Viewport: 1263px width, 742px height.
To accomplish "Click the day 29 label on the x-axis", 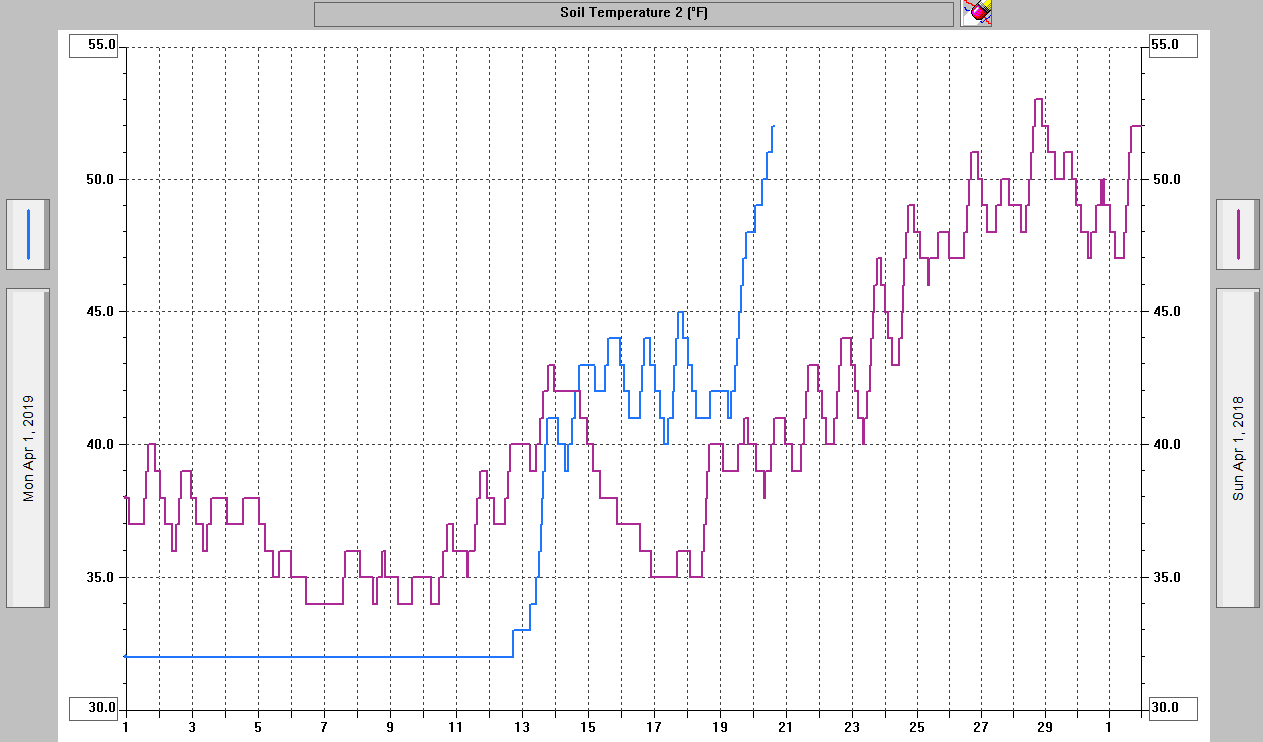I will [1045, 727].
